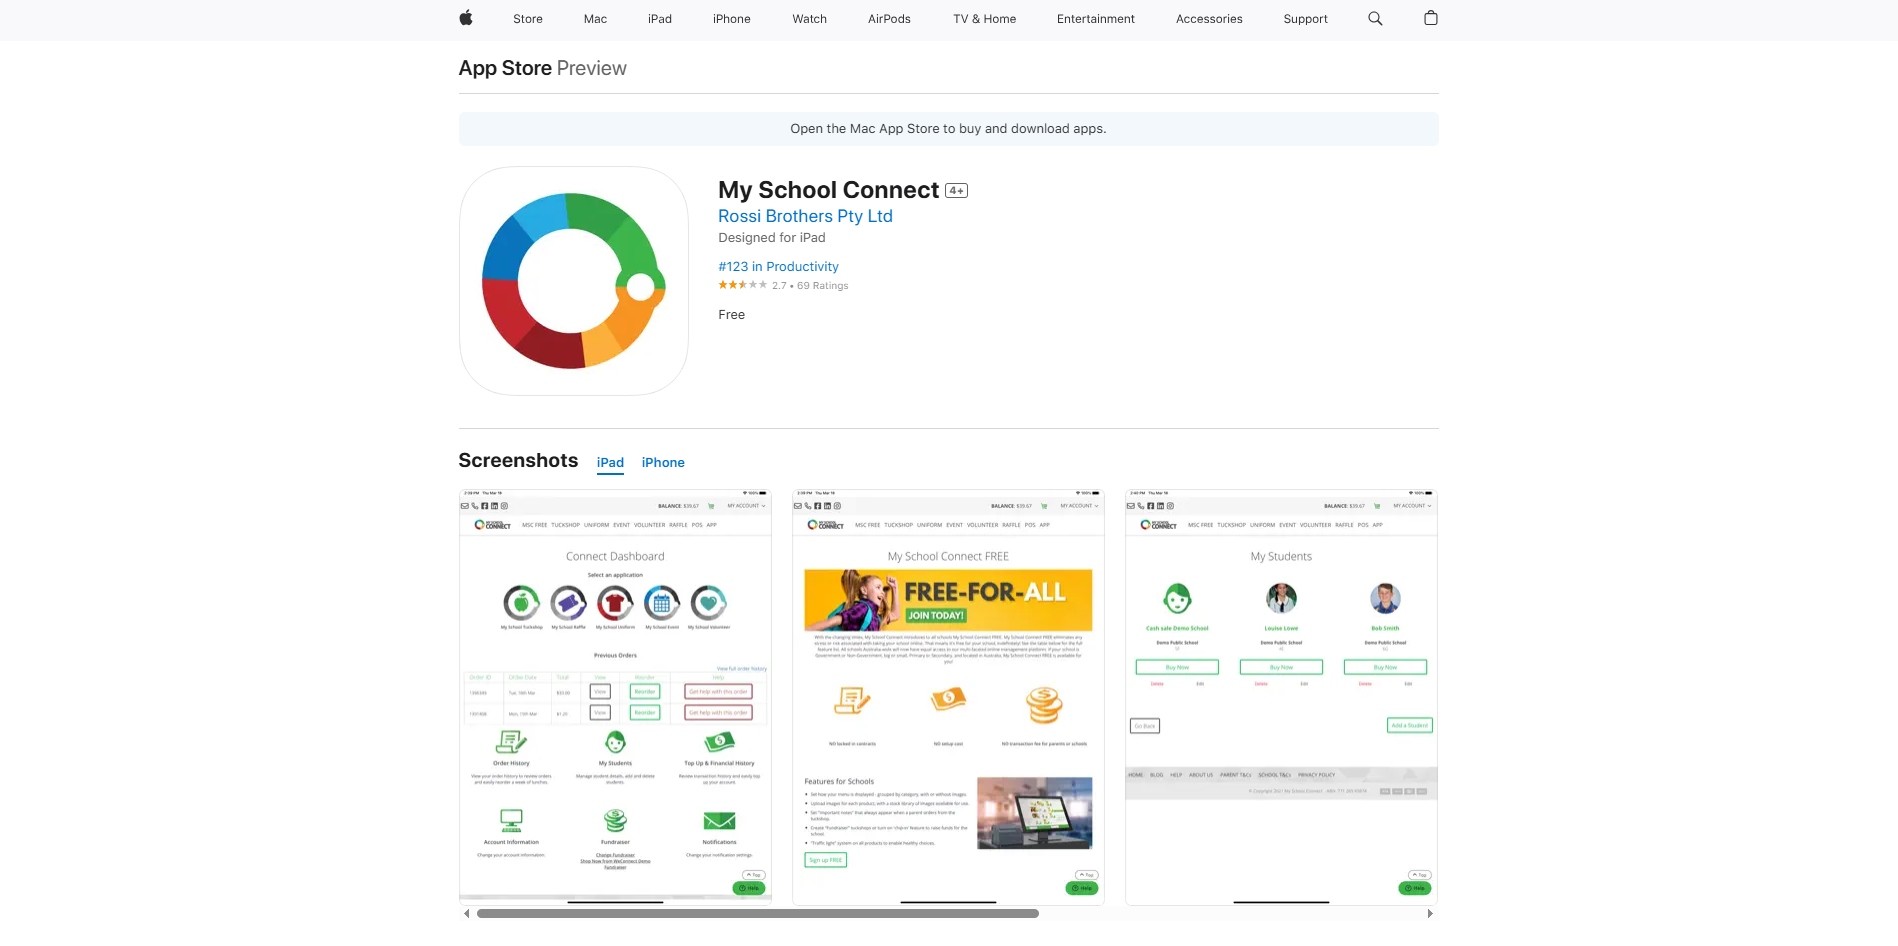The height and width of the screenshot is (946, 1898).
Task: Click the screenshots scroll left arrow
Action: click(466, 914)
